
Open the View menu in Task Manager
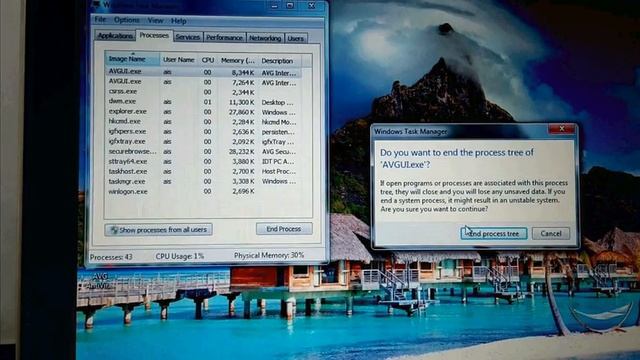tap(155, 20)
